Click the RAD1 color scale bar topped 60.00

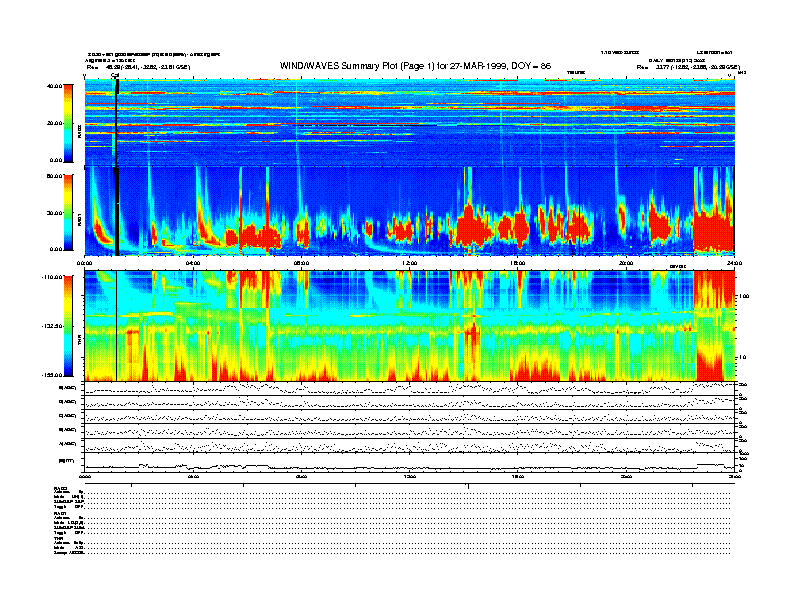(68, 213)
